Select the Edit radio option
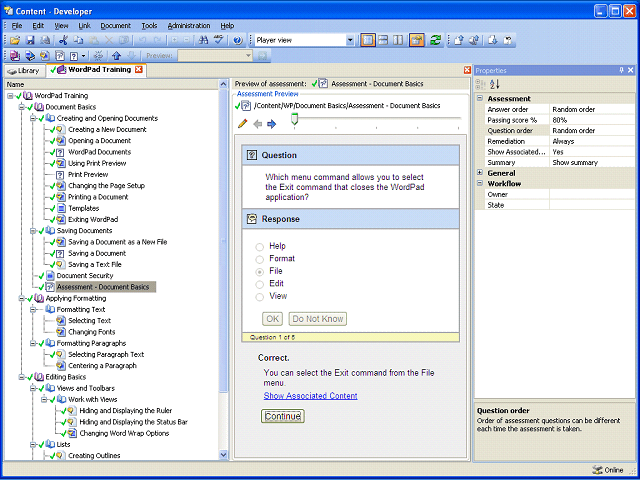The height and width of the screenshot is (480, 640). point(260,284)
